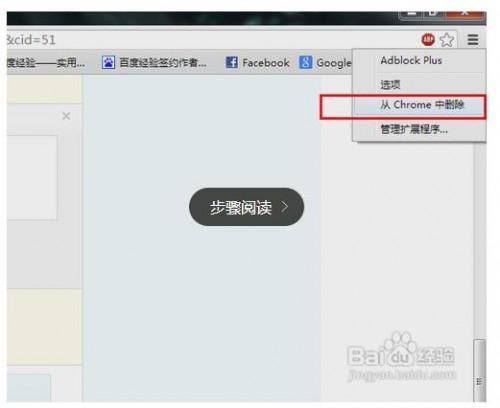
Task: Open the 度经验——实用 bookmark
Action: pyautogui.click(x=46, y=62)
